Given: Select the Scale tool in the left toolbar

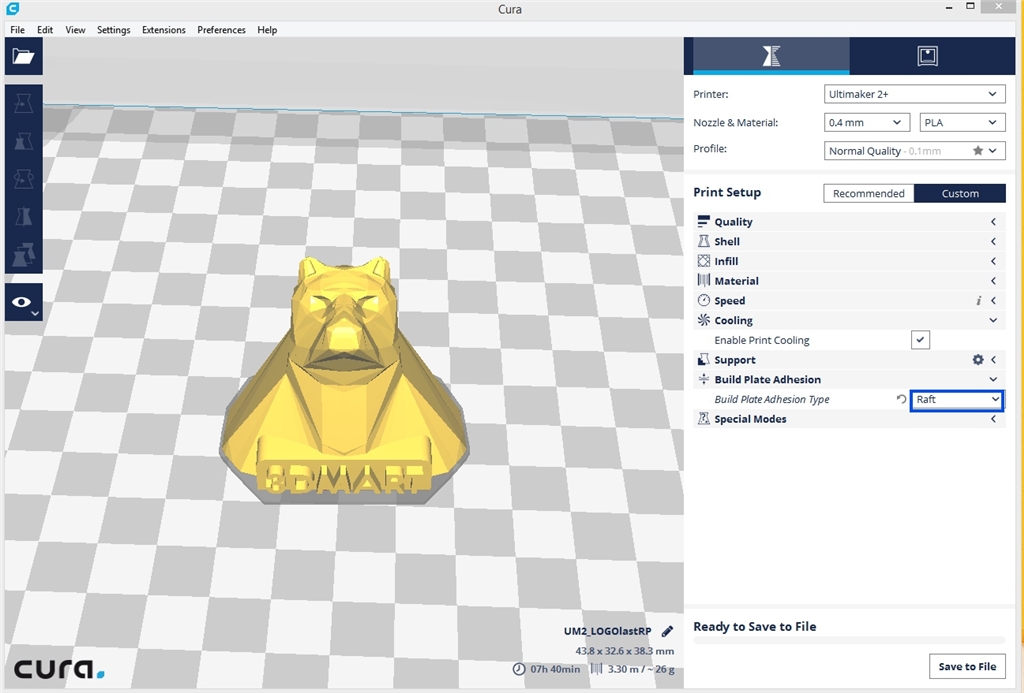Looking at the screenshot, I should [22, 141].
